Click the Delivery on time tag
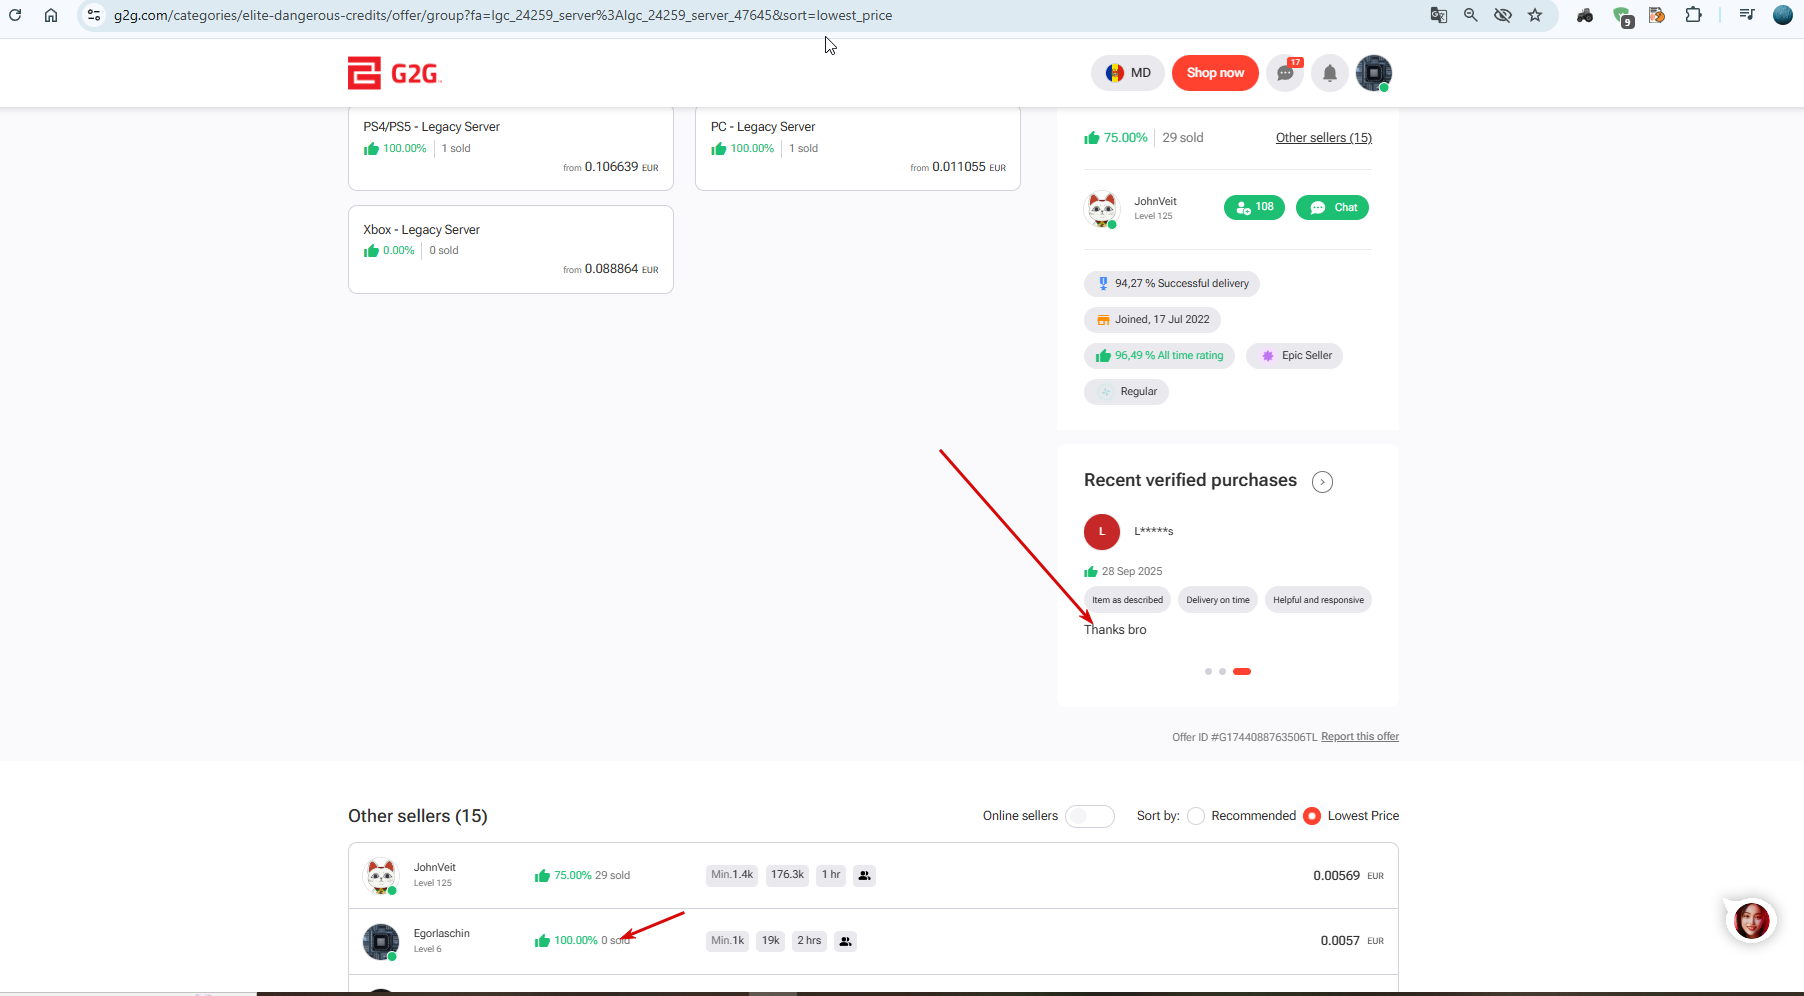 pyautogui.click(x=1218, y=600)
